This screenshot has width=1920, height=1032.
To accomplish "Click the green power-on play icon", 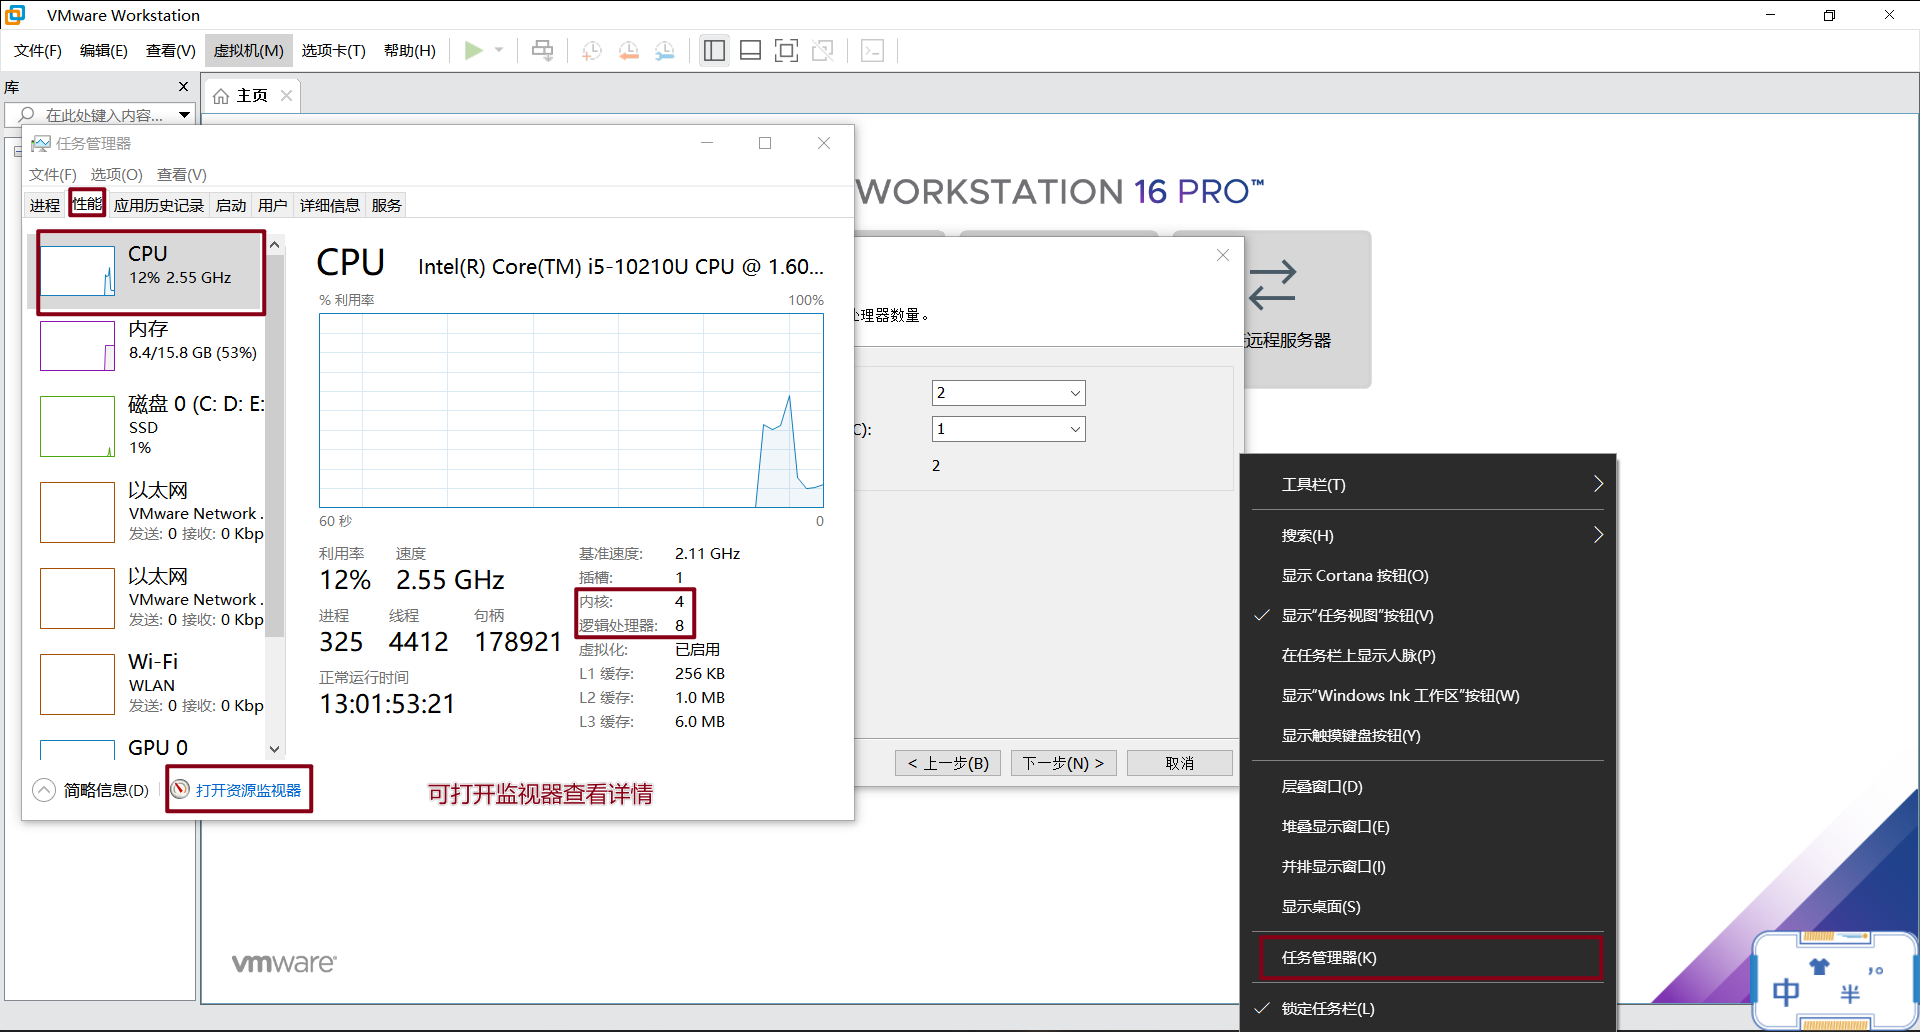I will point(474,50).
